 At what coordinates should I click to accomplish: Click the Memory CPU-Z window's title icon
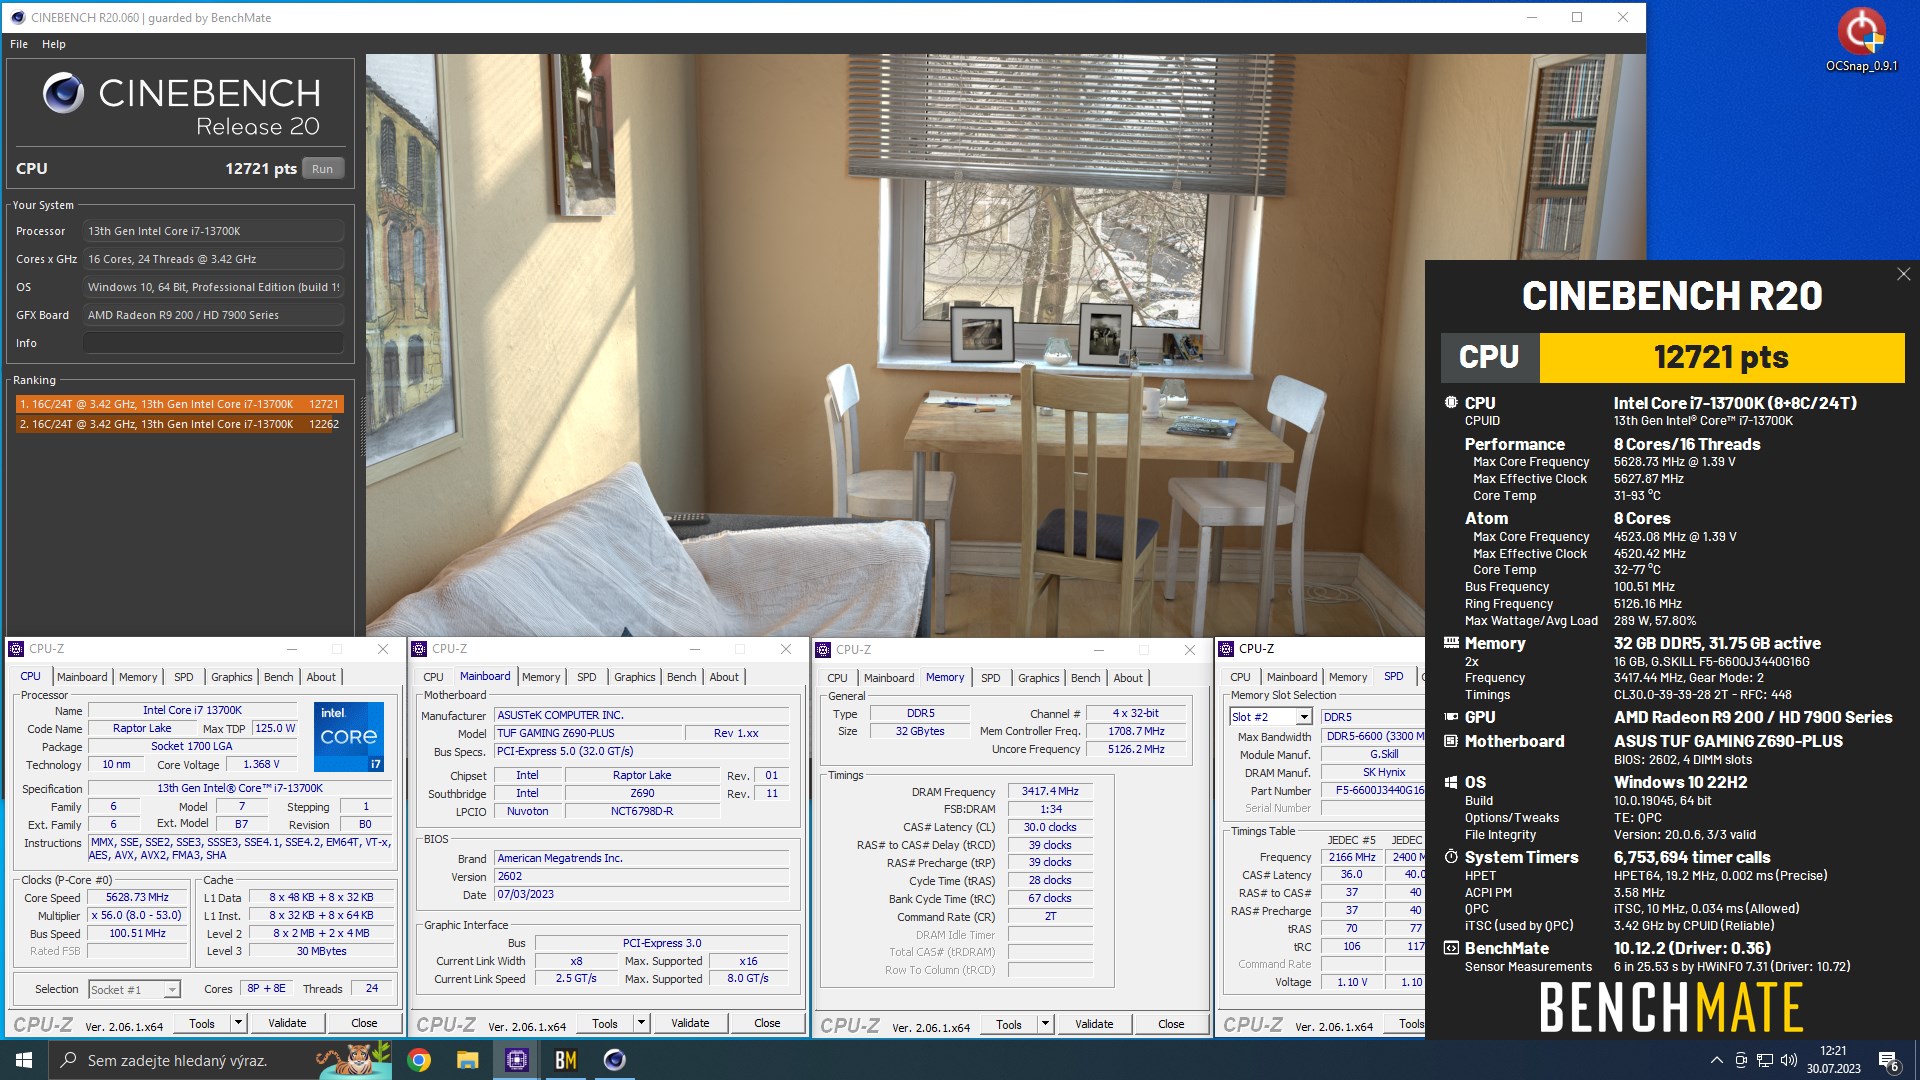824,650
